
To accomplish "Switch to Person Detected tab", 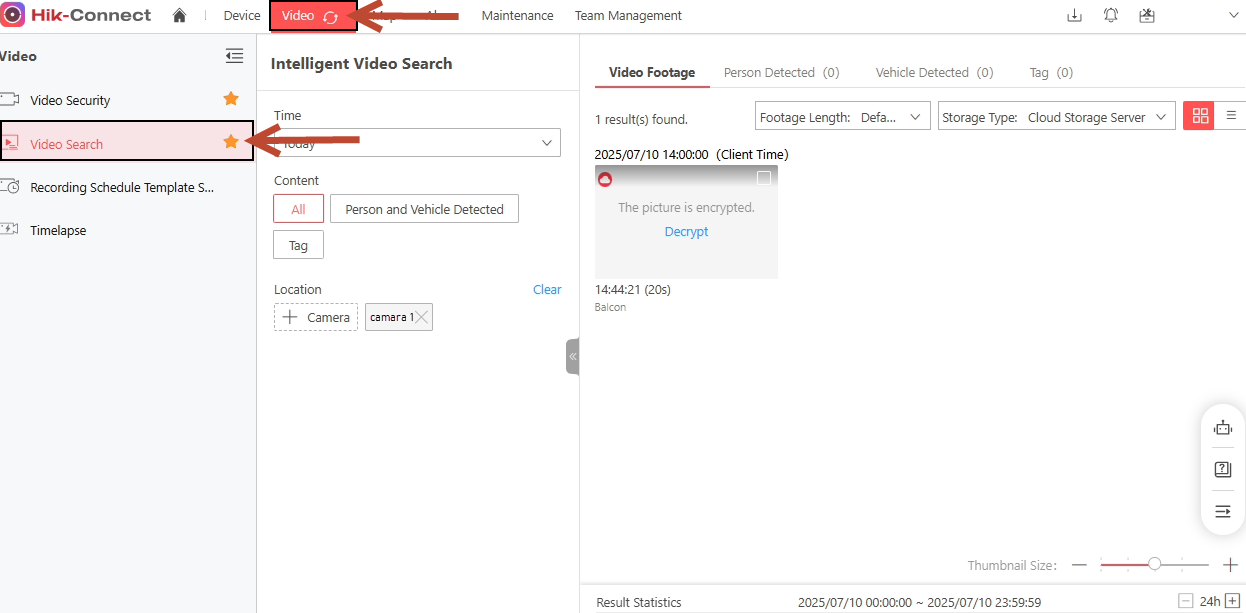I will 781,72.
